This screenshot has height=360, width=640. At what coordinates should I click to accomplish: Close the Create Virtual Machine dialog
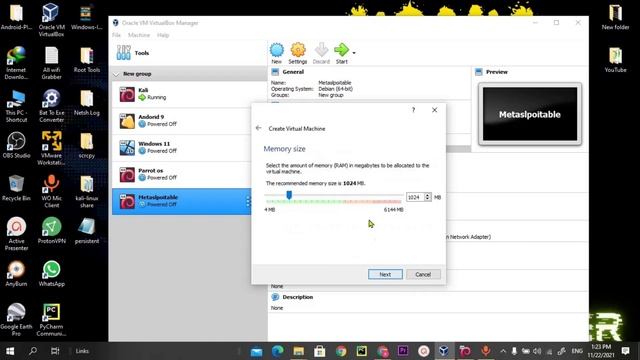coord(435,110)
